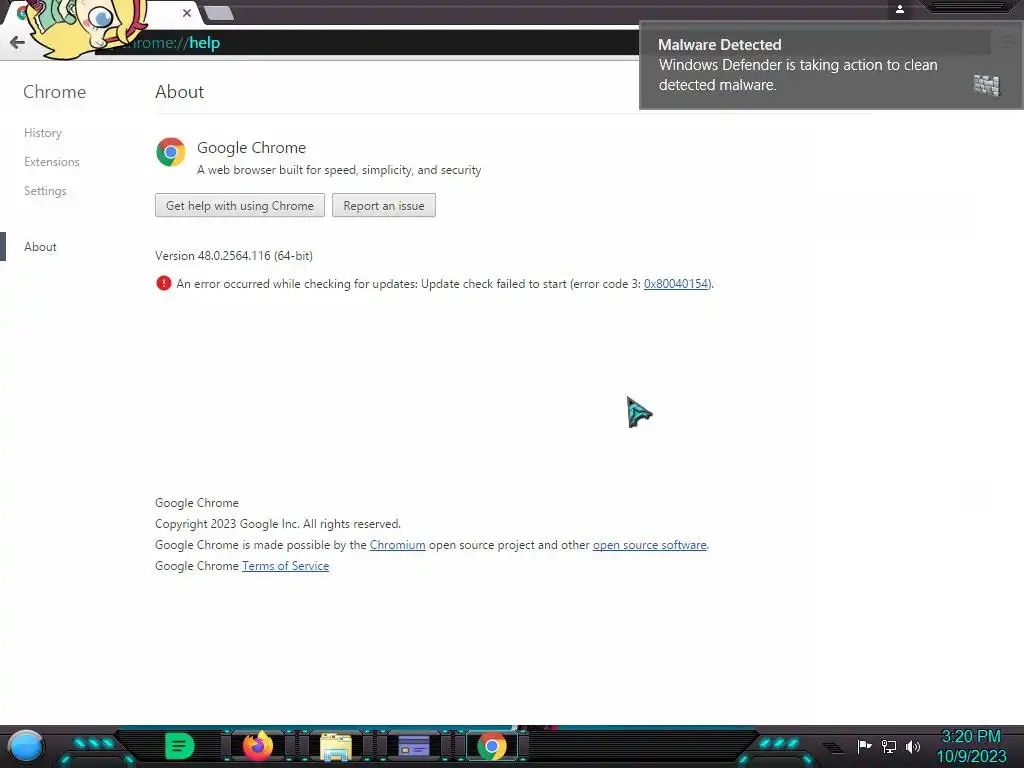This screenshot has width=1024, height=768.
Task: Click the Google Chrome logo icon
Action: click(171, 152)
